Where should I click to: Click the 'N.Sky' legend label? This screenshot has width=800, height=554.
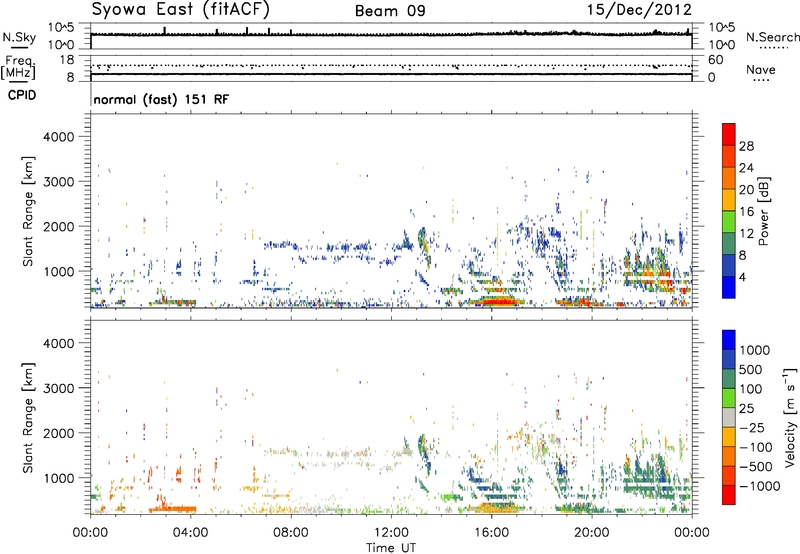pyautogui.click(x=19, y=37)
